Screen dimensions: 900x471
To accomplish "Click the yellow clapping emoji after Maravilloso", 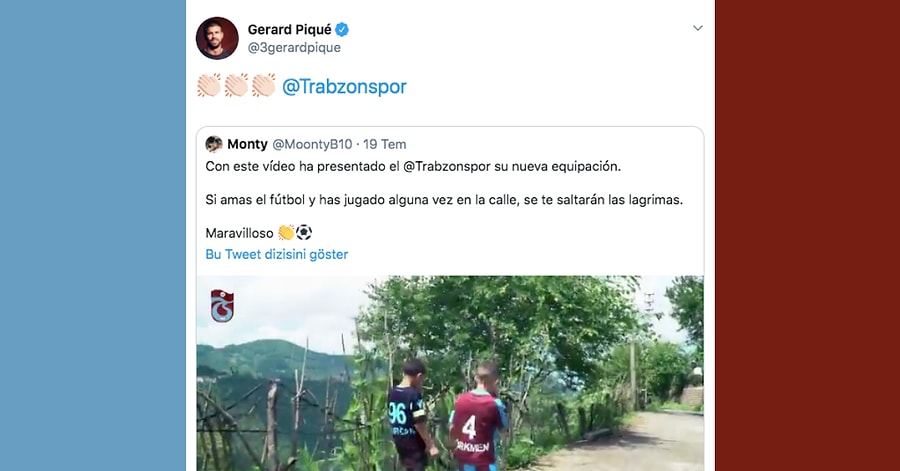I will click(x=286, y=232).
